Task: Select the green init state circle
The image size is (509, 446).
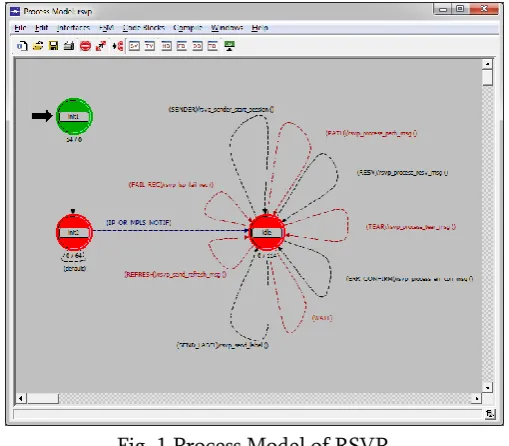Action: pyautogui.click(x=74, y=116)
